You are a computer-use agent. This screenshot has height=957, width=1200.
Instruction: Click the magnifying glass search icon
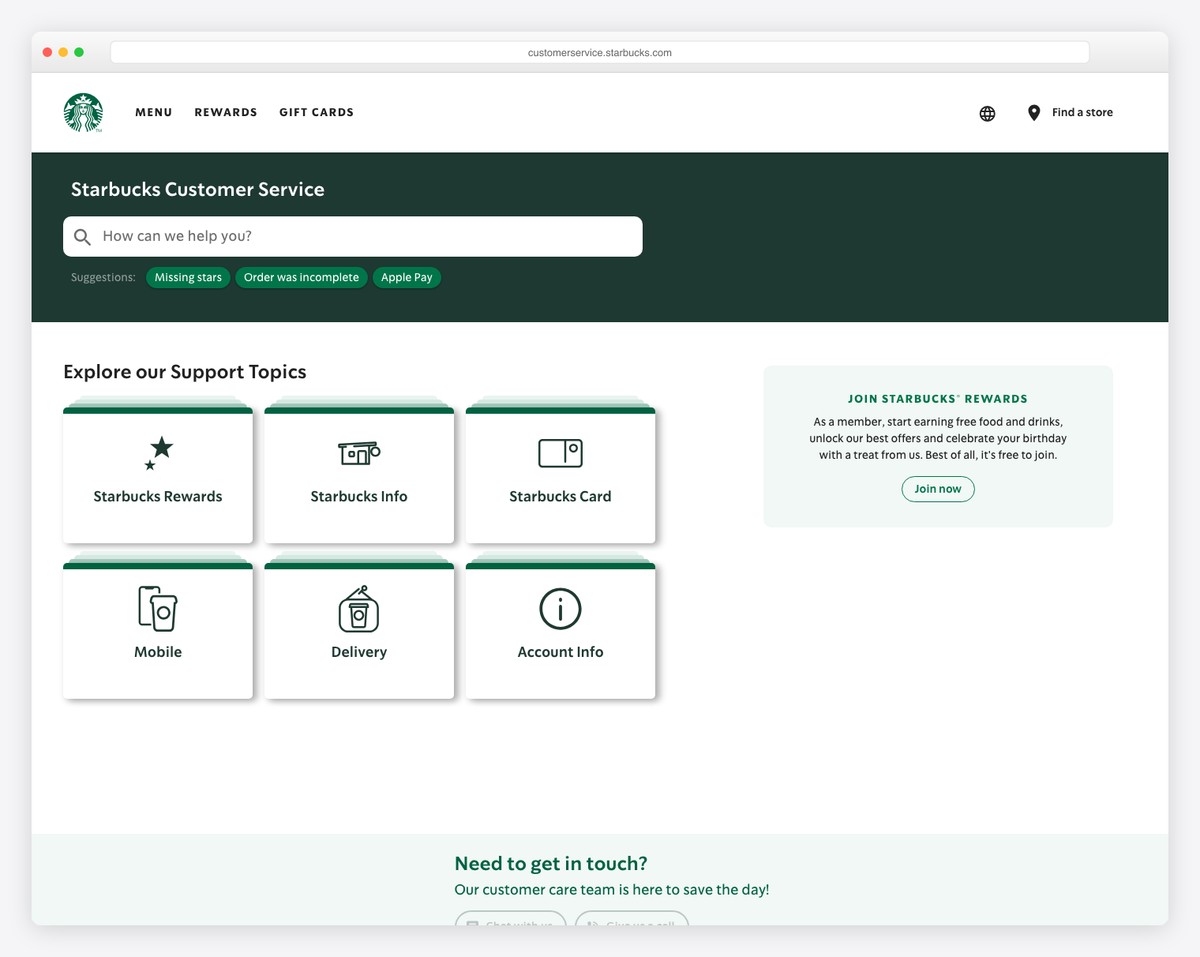82,236
